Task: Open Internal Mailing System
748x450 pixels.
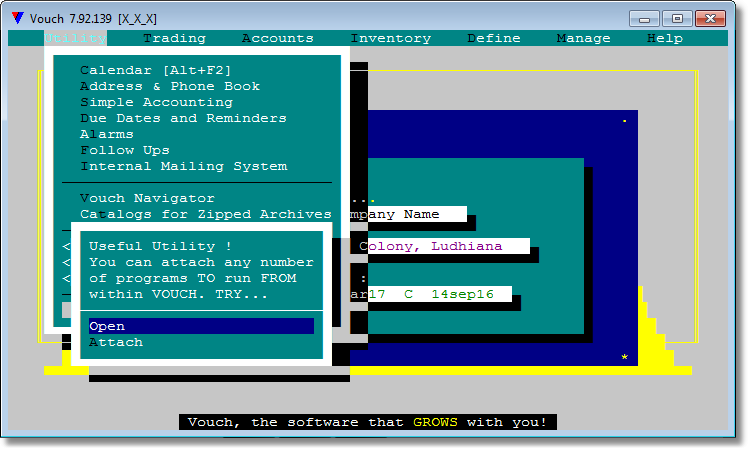Action: [184, 166]
